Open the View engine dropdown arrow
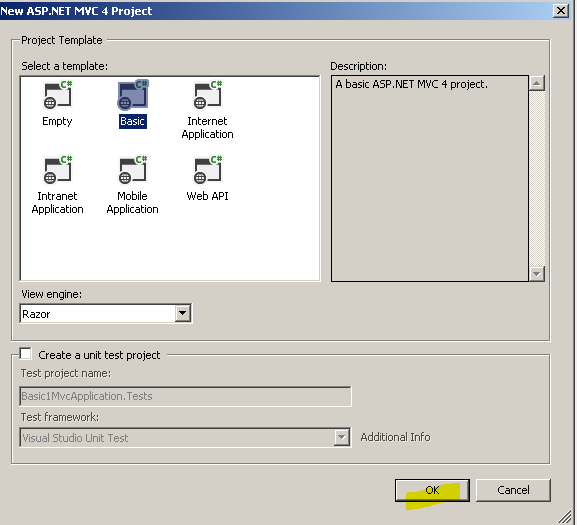 tap(183, 314)
